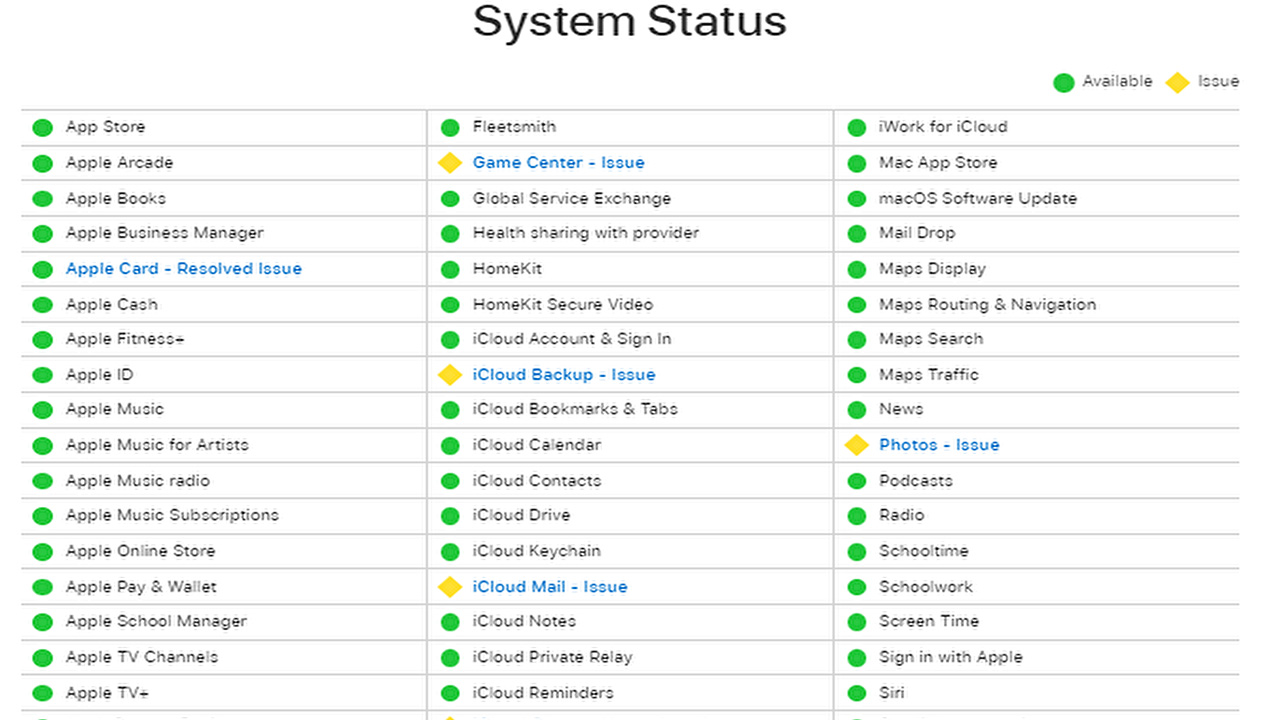The height and width of the screenshot is (720, 1280).
Task: View the Photos - Issue entry
Action: pos(939,445)
